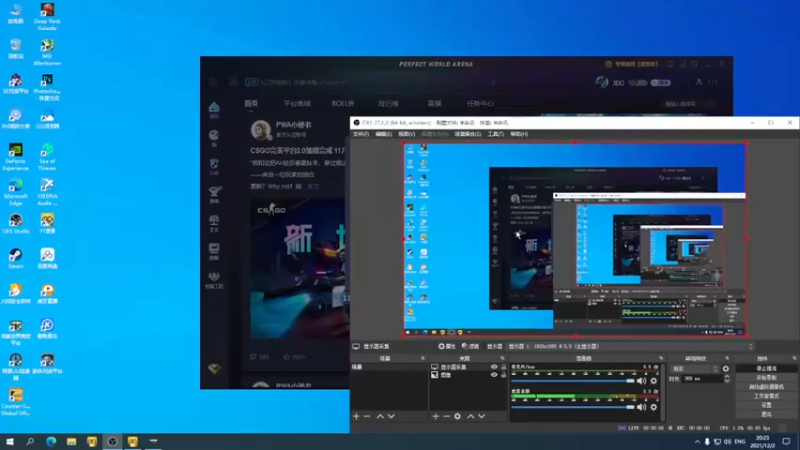This screenshot has height=450, width=800.
Task: Open the 滤镜 filters button in OBS
Action: [x=470, y=346]
